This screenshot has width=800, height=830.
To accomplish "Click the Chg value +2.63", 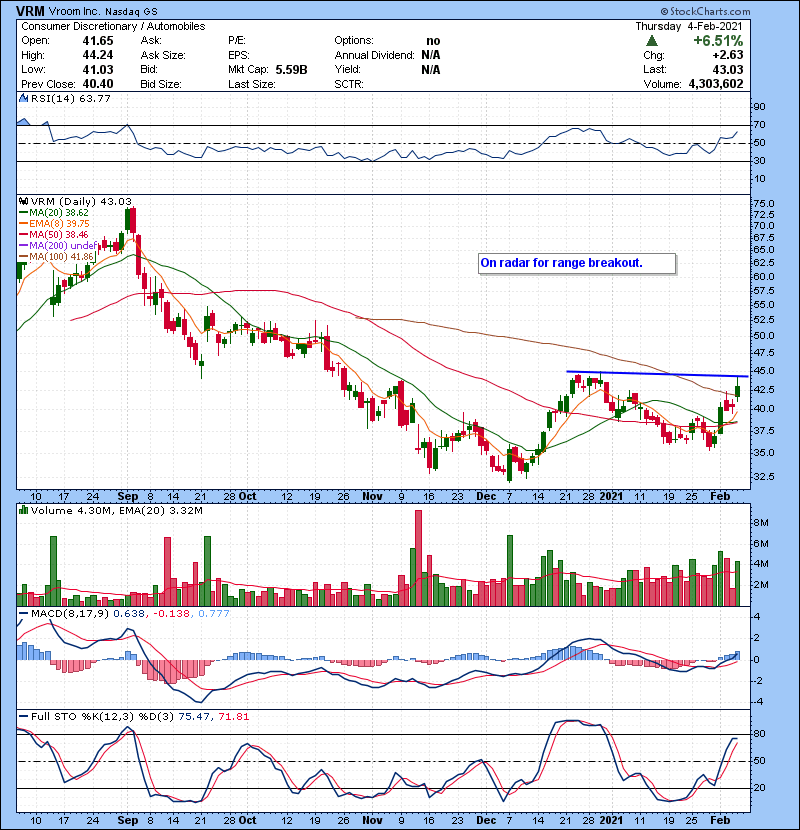I will click(727, 55).
